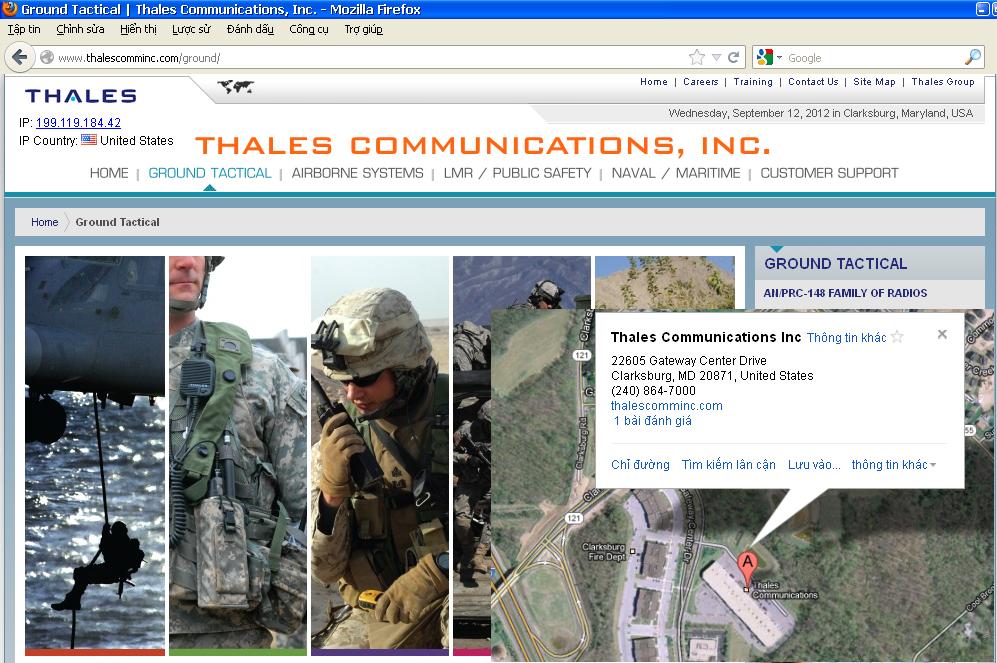Click the United States flag icon
Viewport: 997px width, 663px height.
click(89, 140)
